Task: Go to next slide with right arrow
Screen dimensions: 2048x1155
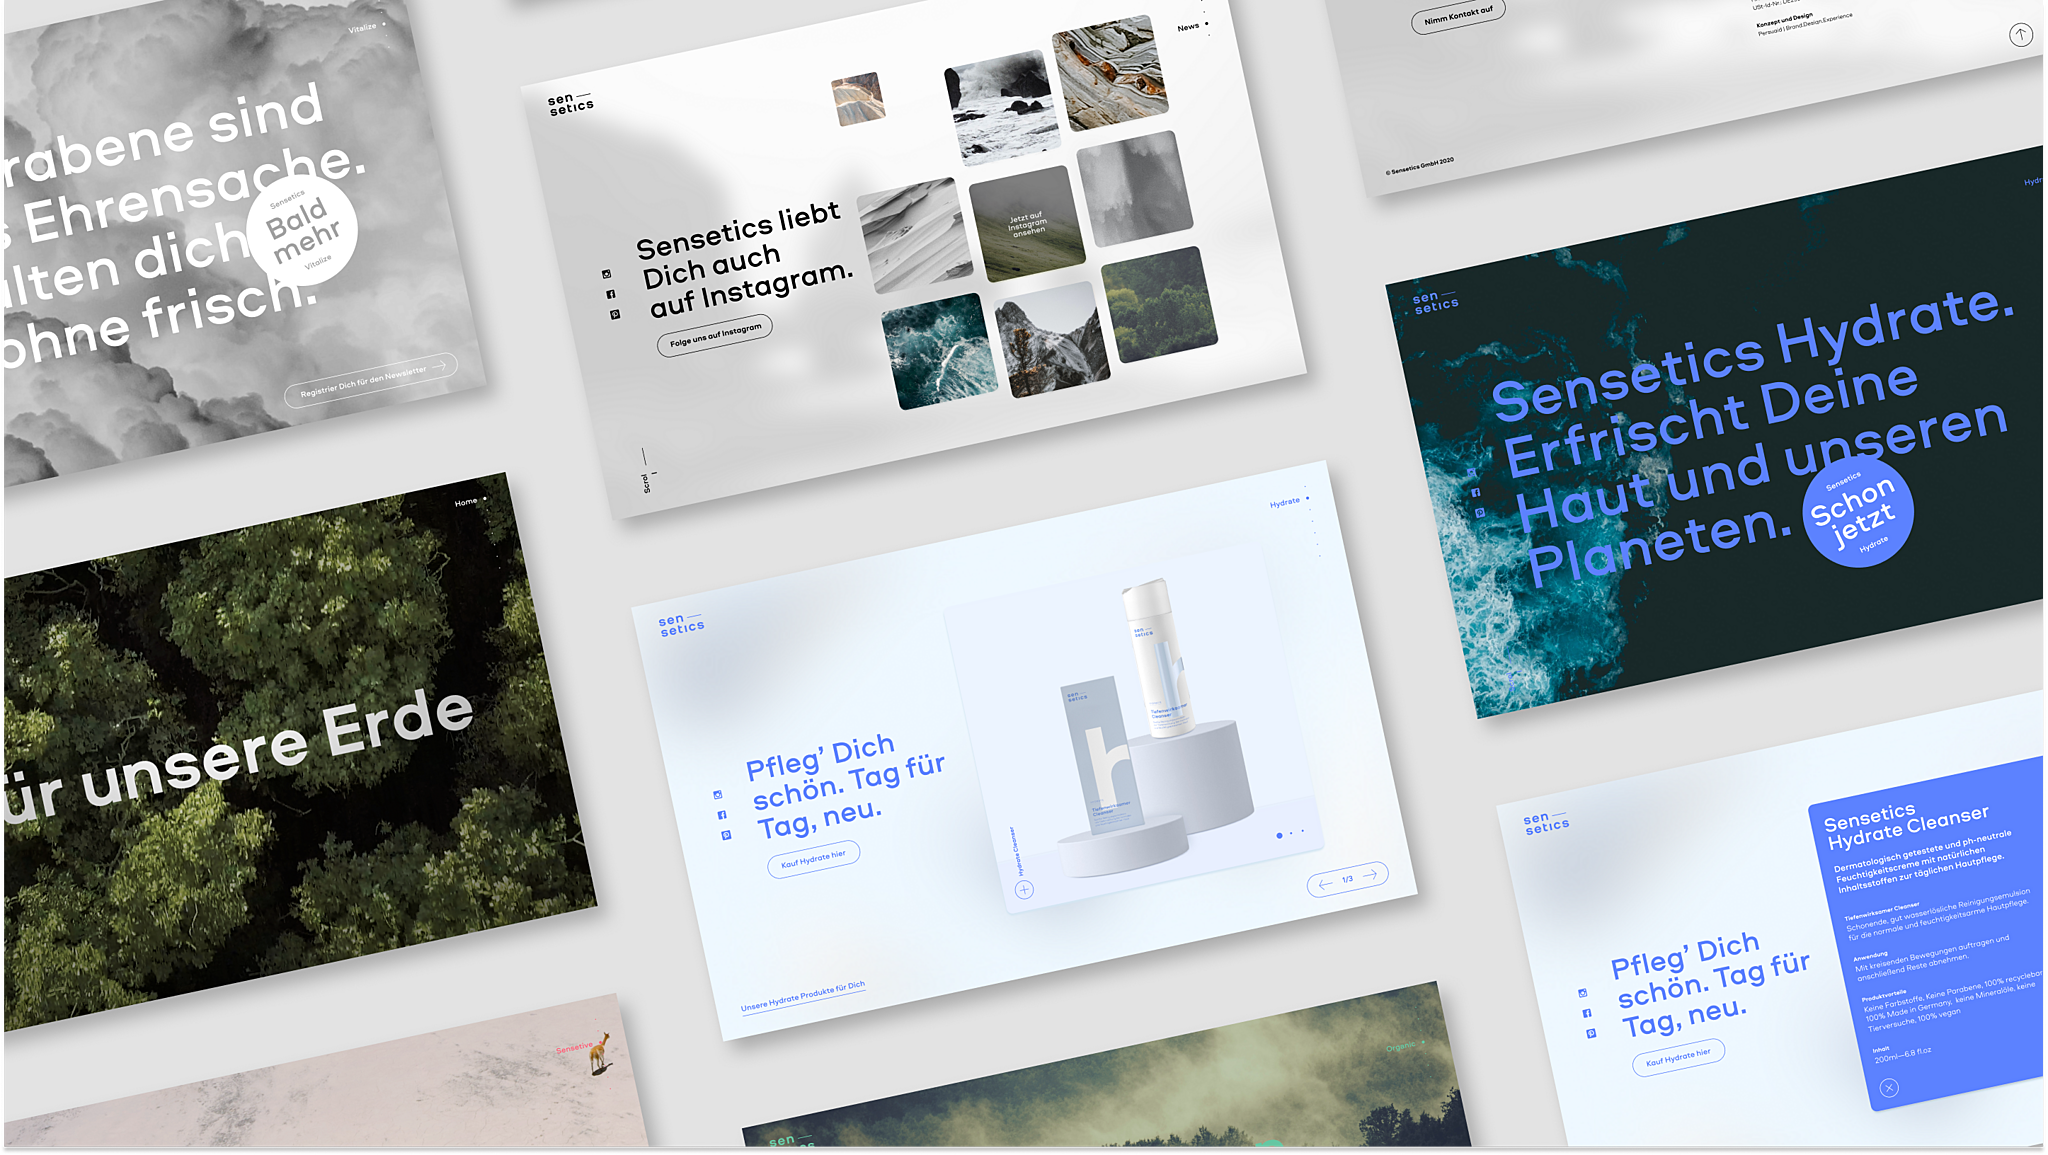Action: pyautogui.click(x=1371, y=875)
